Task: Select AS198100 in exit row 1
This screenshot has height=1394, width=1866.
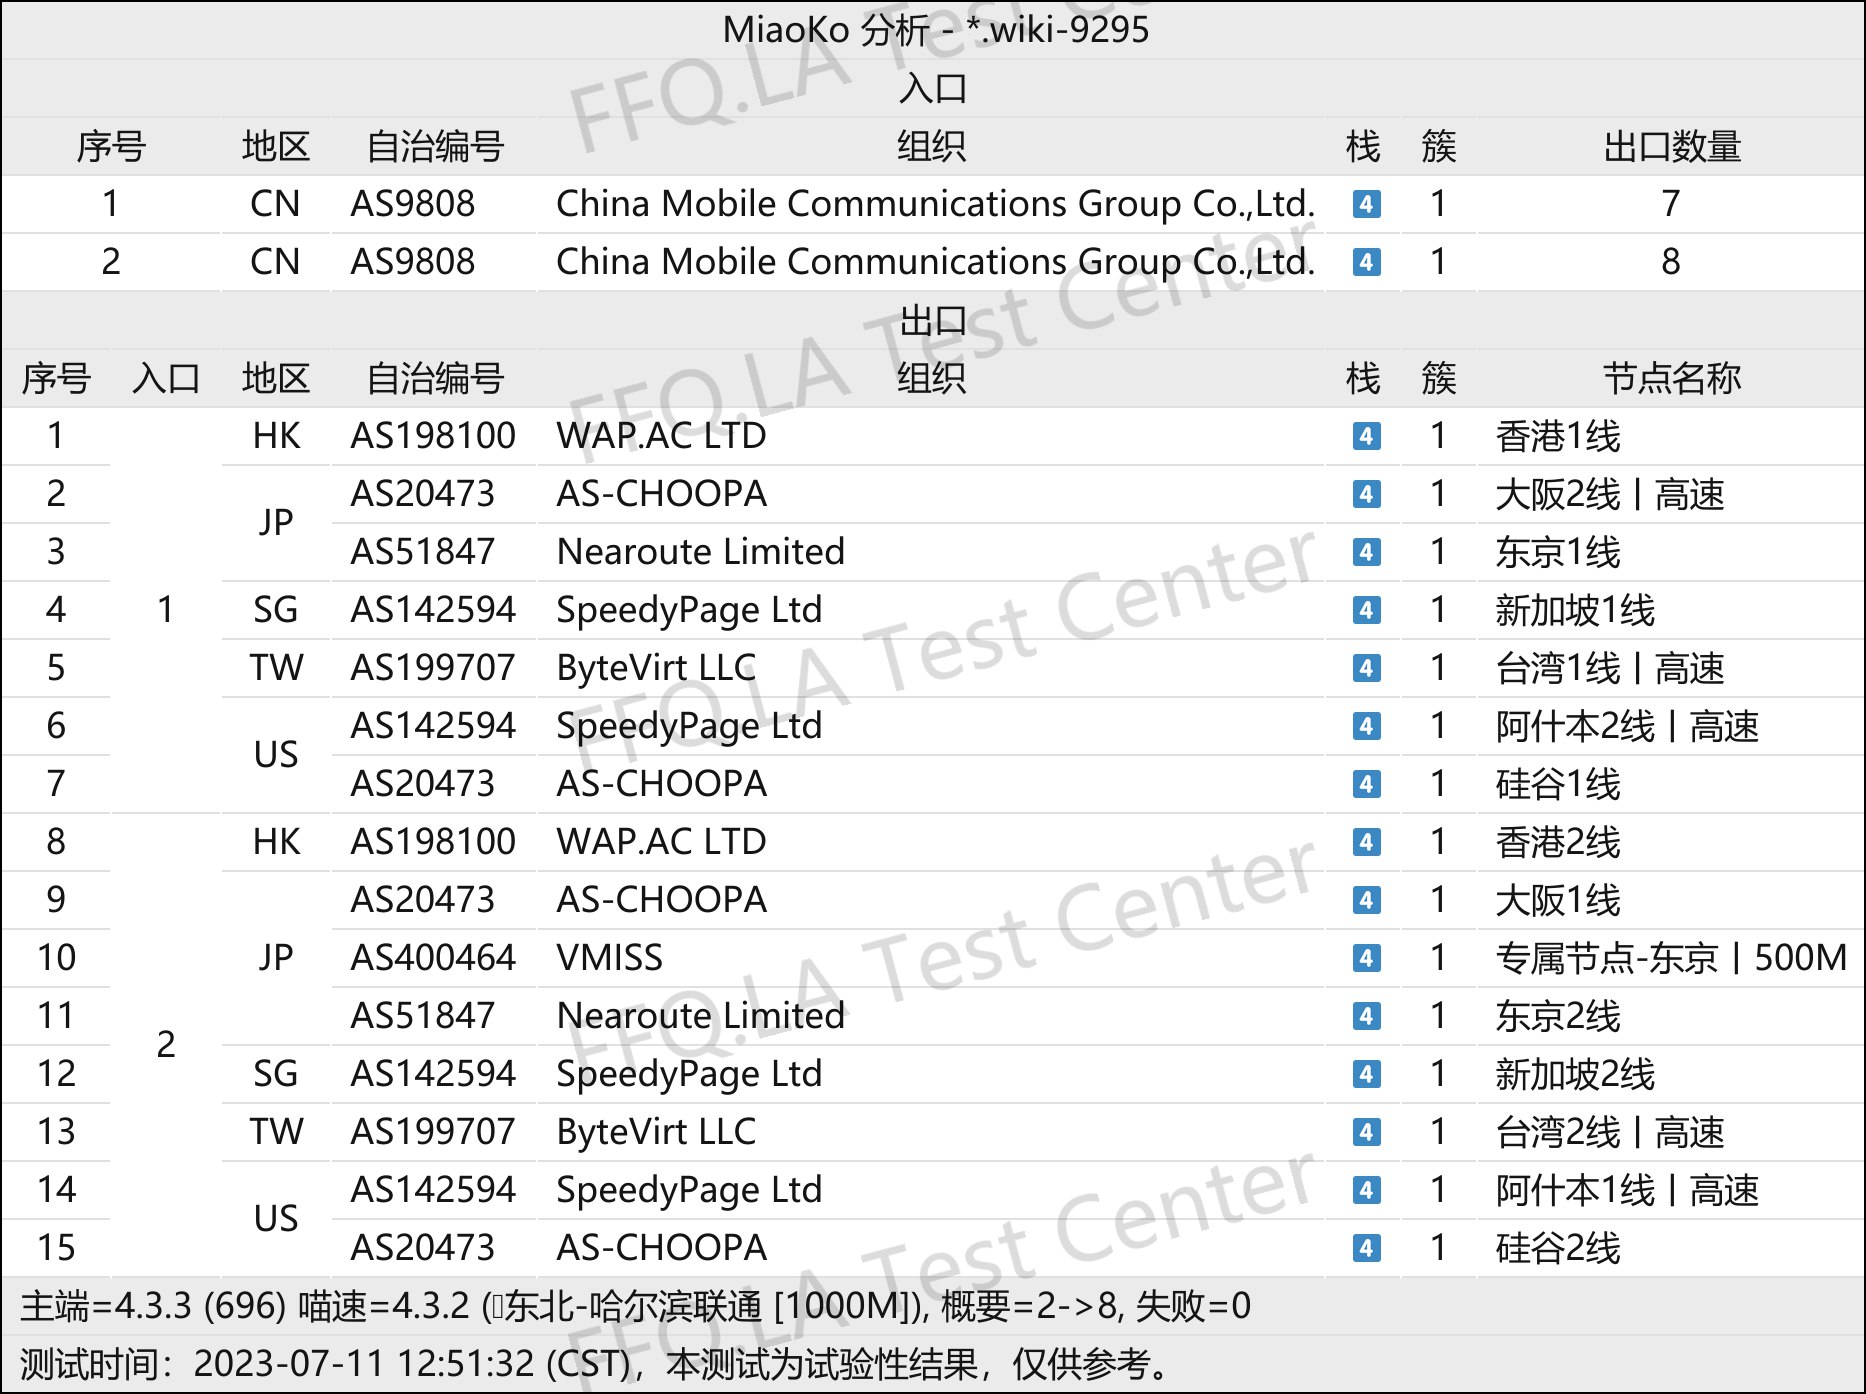Action: (x=433, y=436)
